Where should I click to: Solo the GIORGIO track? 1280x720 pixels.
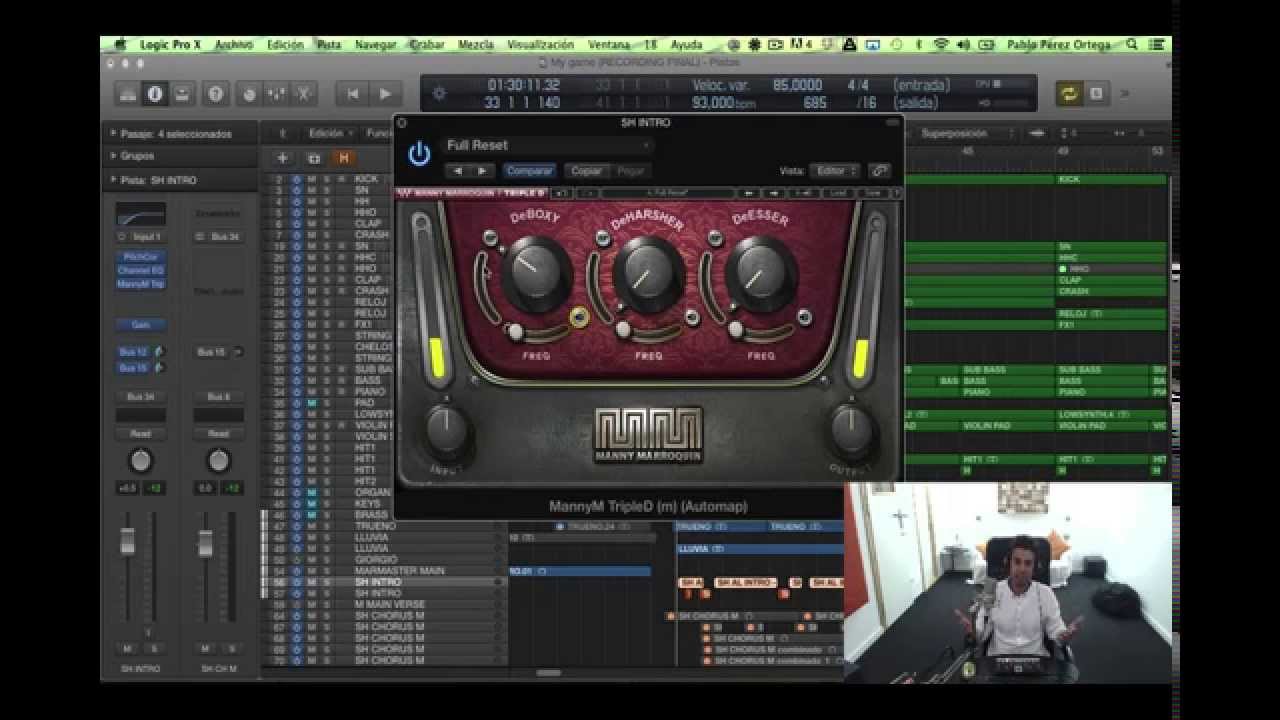click(x=326, y=560)
